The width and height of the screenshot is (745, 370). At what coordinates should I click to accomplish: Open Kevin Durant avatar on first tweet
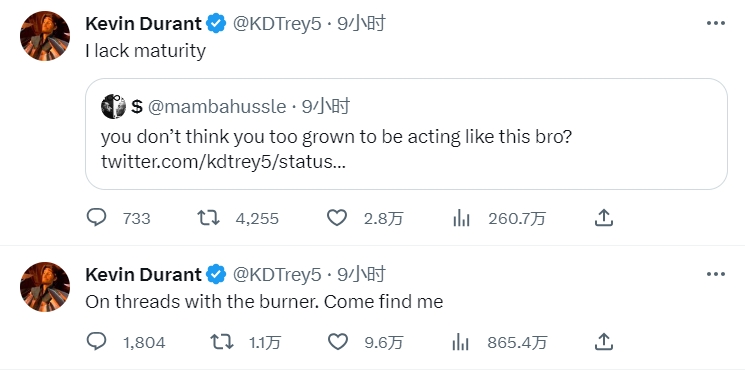pyautogui.click(x=45, y=36)
